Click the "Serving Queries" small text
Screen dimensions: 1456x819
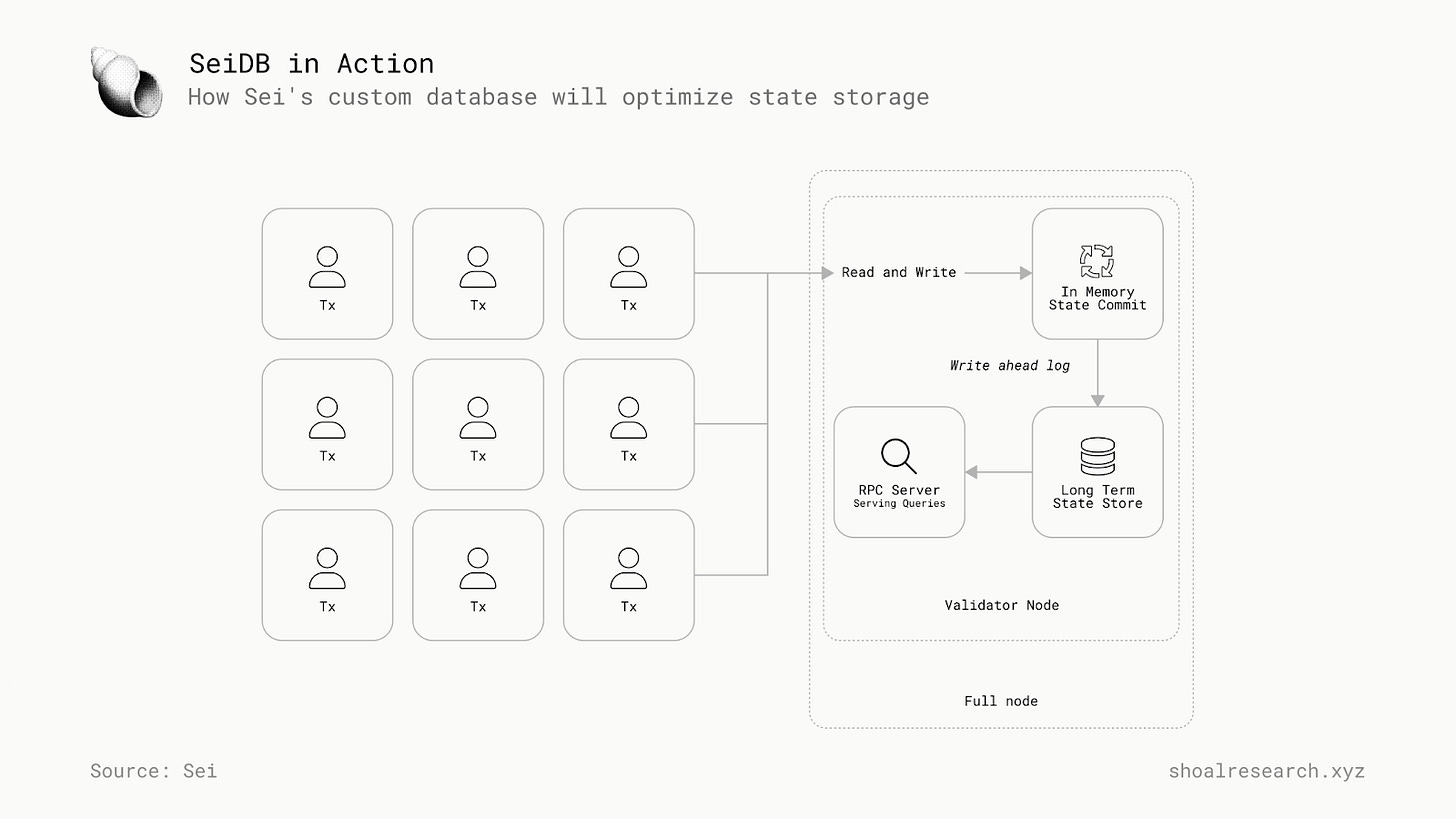(899, 504)
